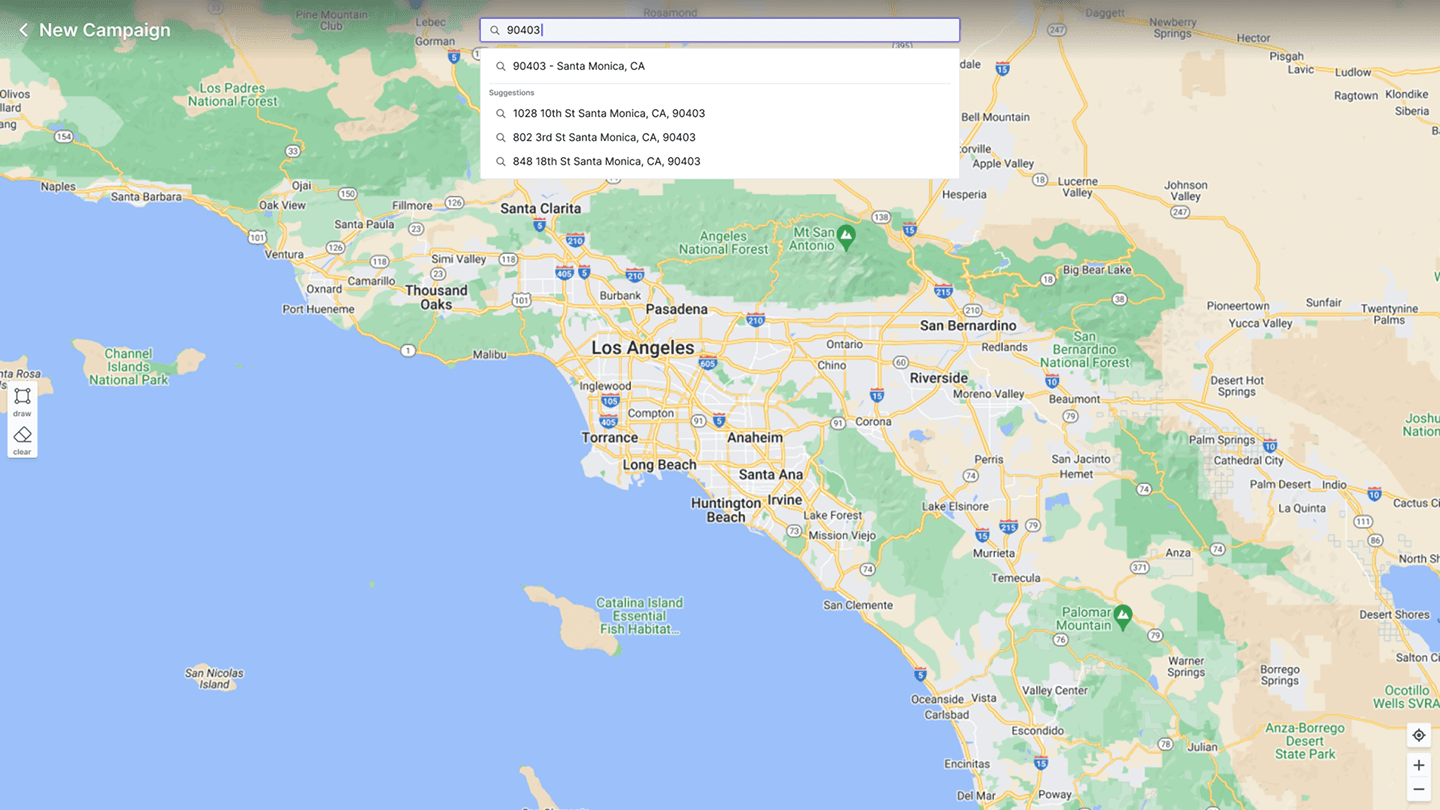Click the Hesperia map label
The width and height of the screenshot is (1440, 810).
pos(964,195)
